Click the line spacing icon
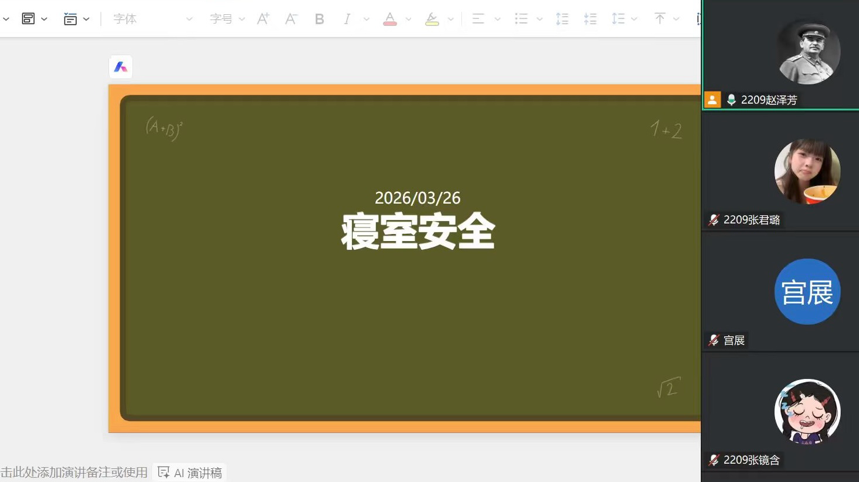859x482 pixels. point(618,19)
